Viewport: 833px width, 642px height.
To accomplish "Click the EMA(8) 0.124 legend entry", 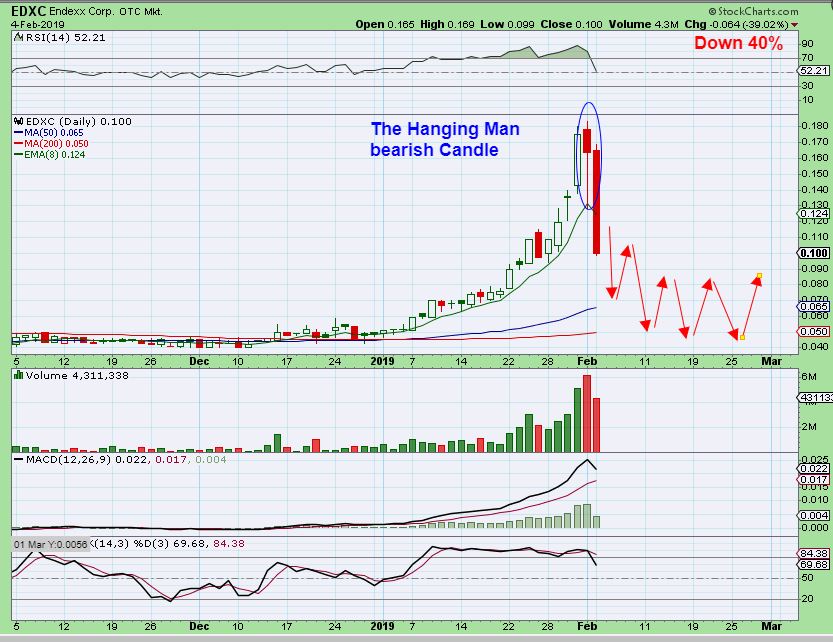I will (50, 155).
